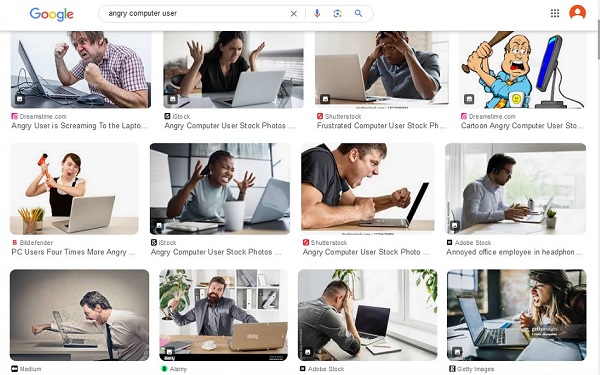Open 'Annoyed office employee in headphon...' Adobe Stock link
This screenshot has width=600, height=375.
514,252
